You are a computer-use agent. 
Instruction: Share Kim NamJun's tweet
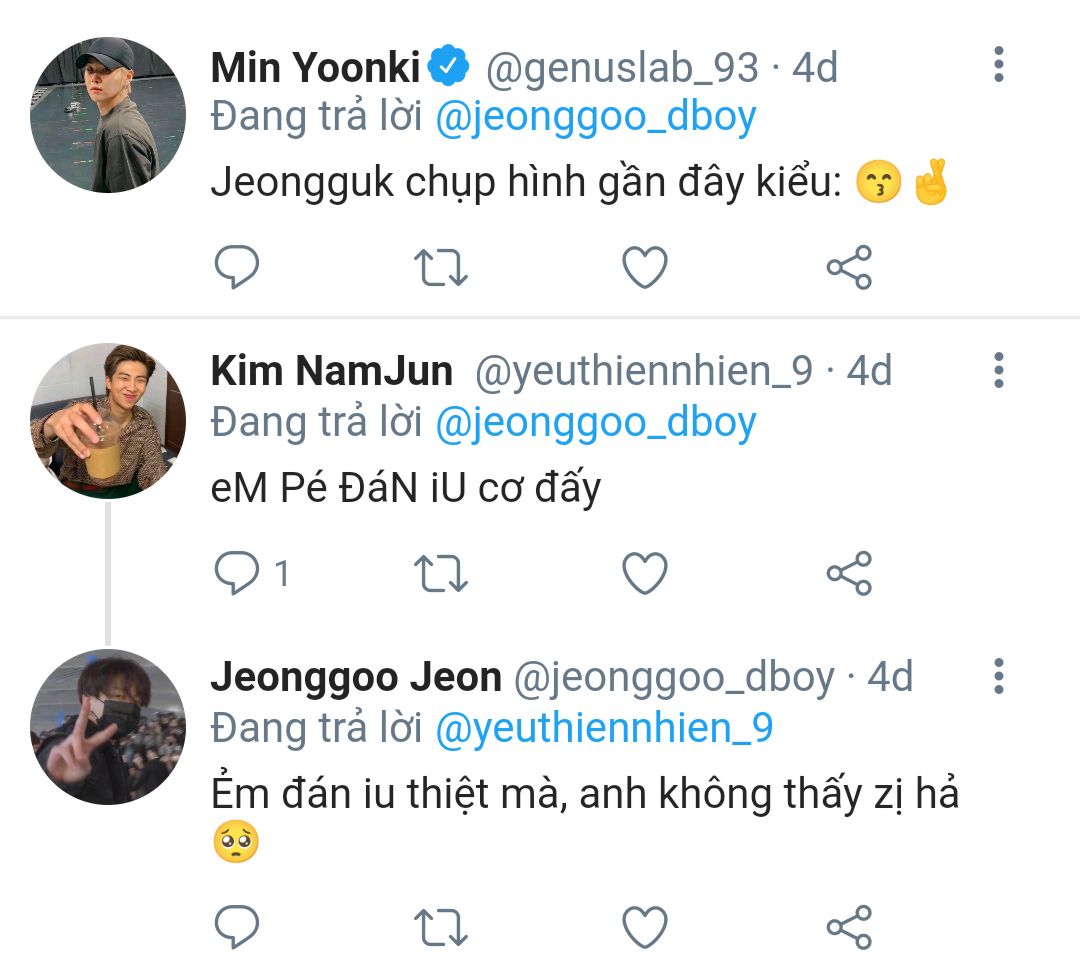click(849, 573)
